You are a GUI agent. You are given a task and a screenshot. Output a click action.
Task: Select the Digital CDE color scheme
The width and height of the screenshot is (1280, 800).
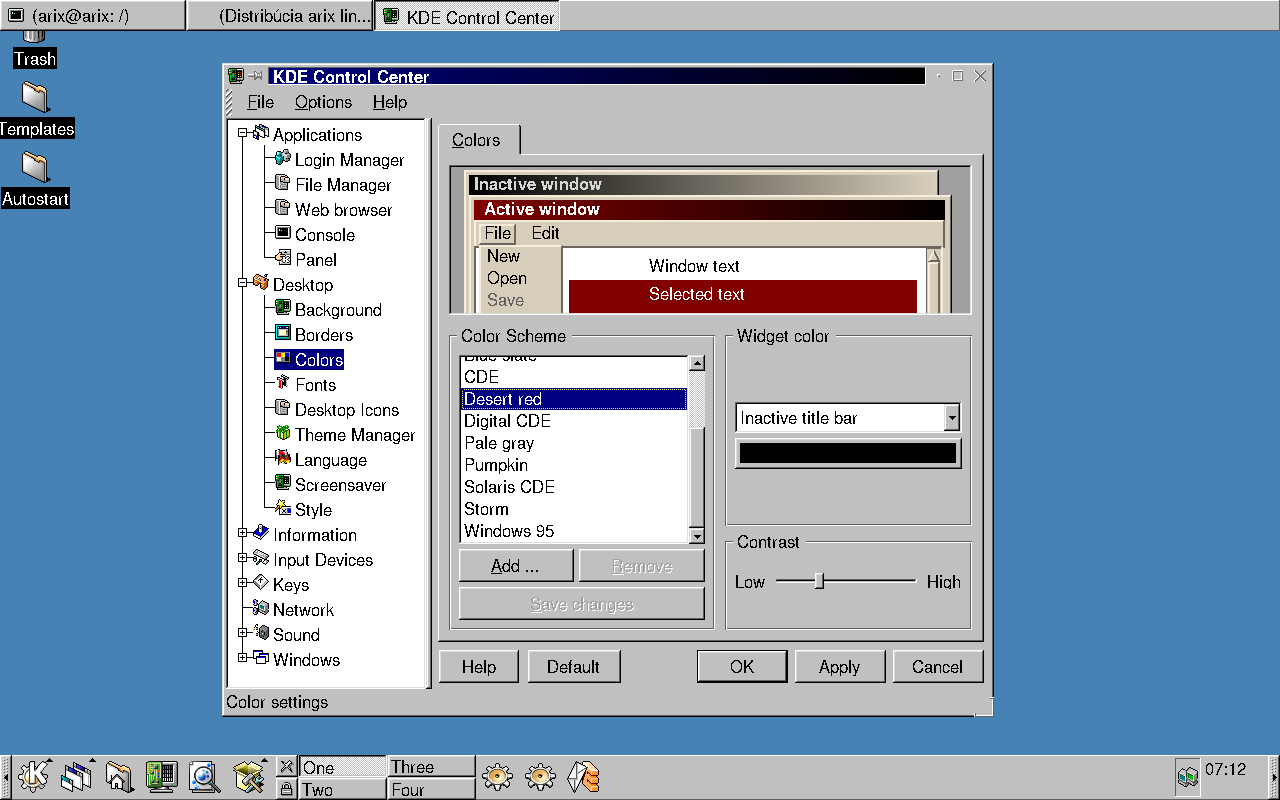coord(574,421)
